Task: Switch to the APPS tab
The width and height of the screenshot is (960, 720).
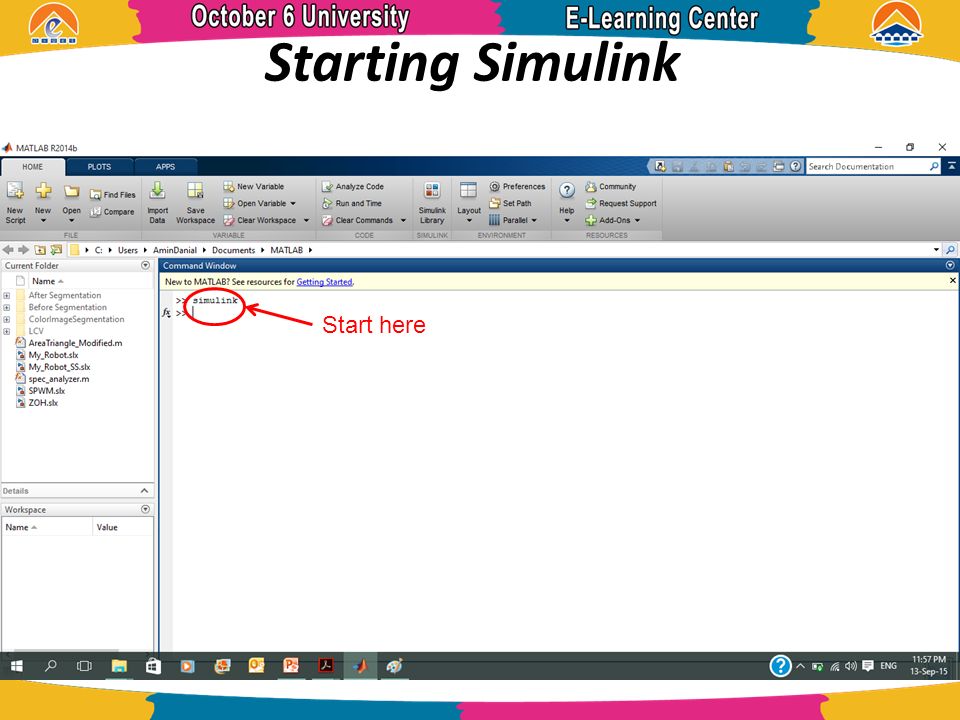Action: tap(165, 167)
